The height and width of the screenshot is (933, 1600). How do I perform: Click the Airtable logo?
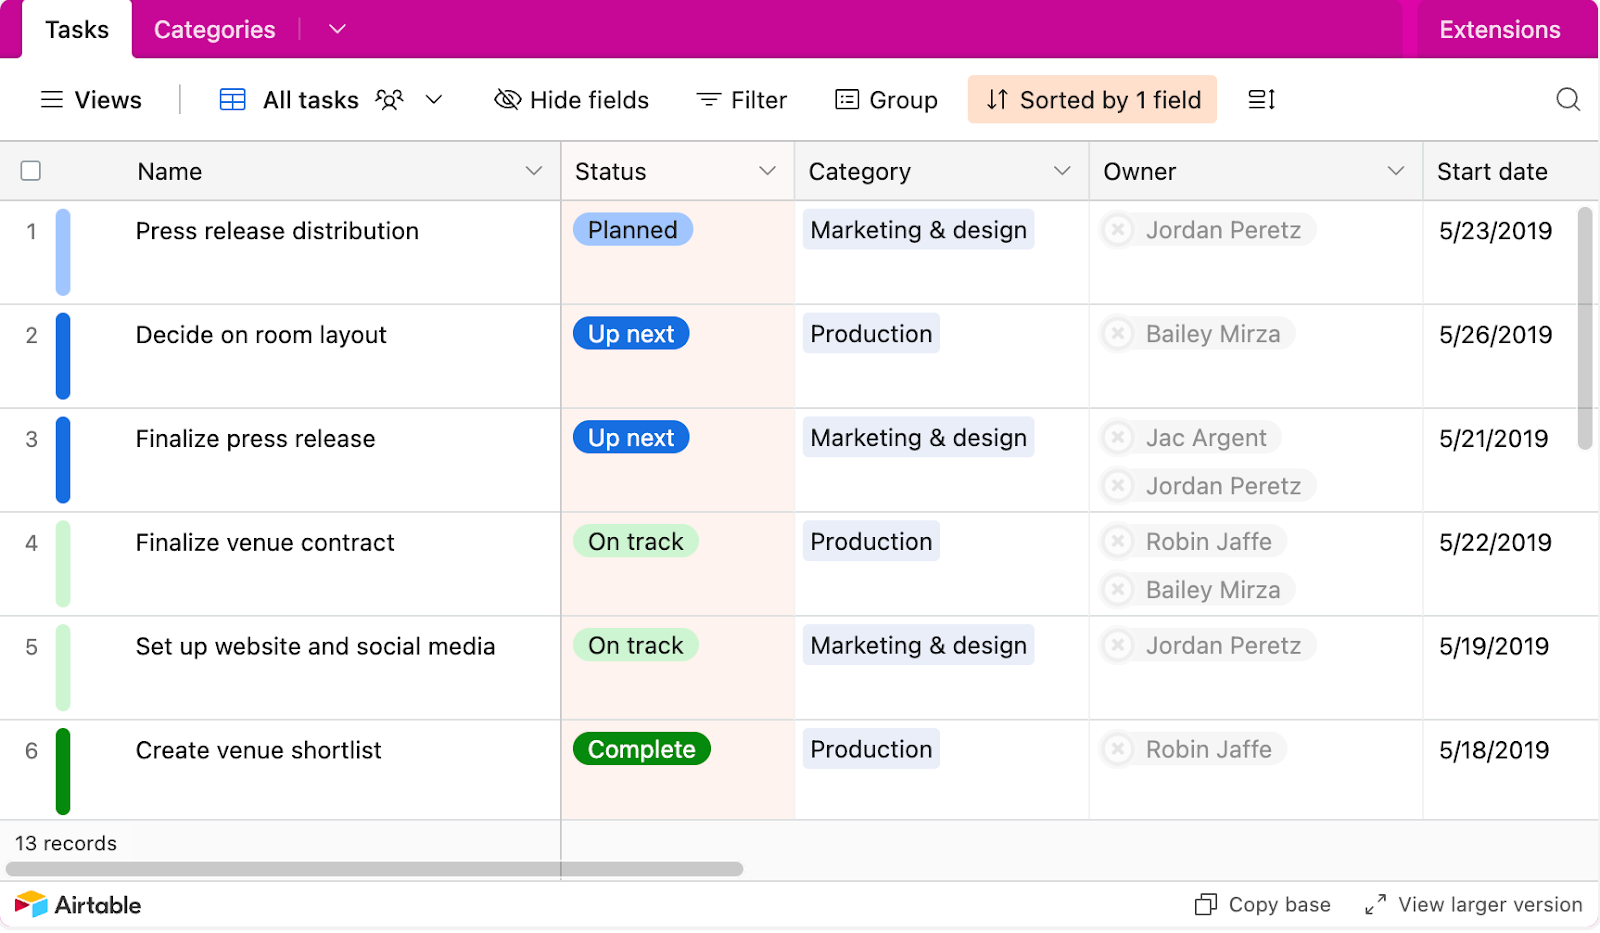[78, 905]
